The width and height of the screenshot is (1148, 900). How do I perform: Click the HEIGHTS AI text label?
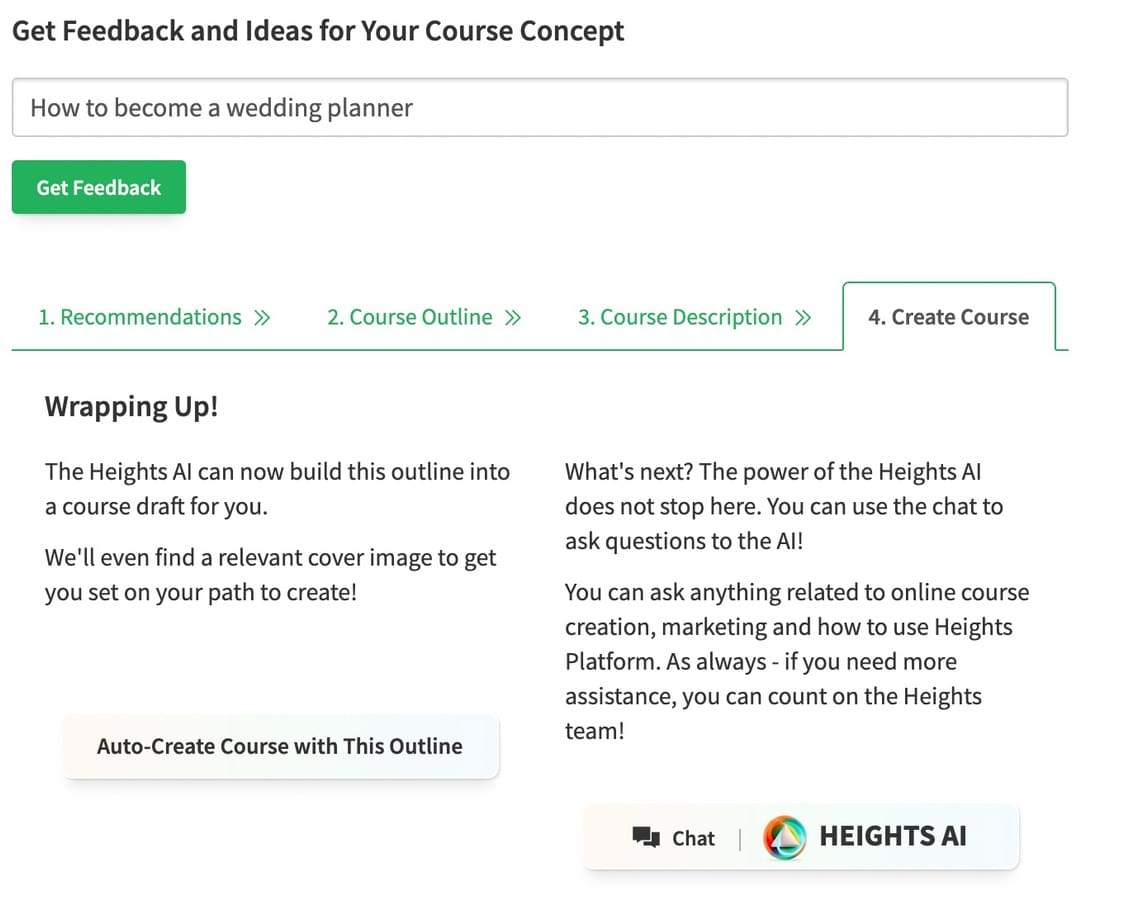(x=892, y=836)
